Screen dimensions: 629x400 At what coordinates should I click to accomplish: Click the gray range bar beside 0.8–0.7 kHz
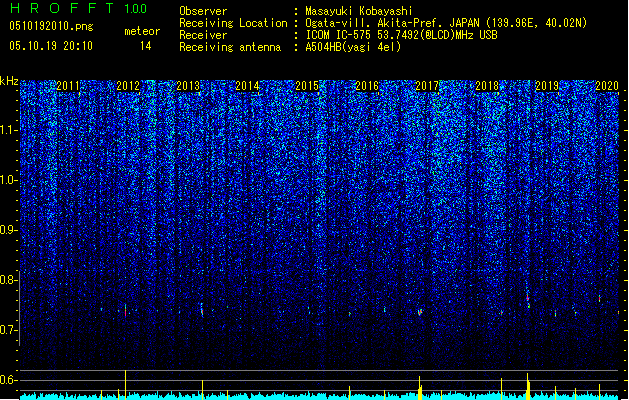point(19,308)
